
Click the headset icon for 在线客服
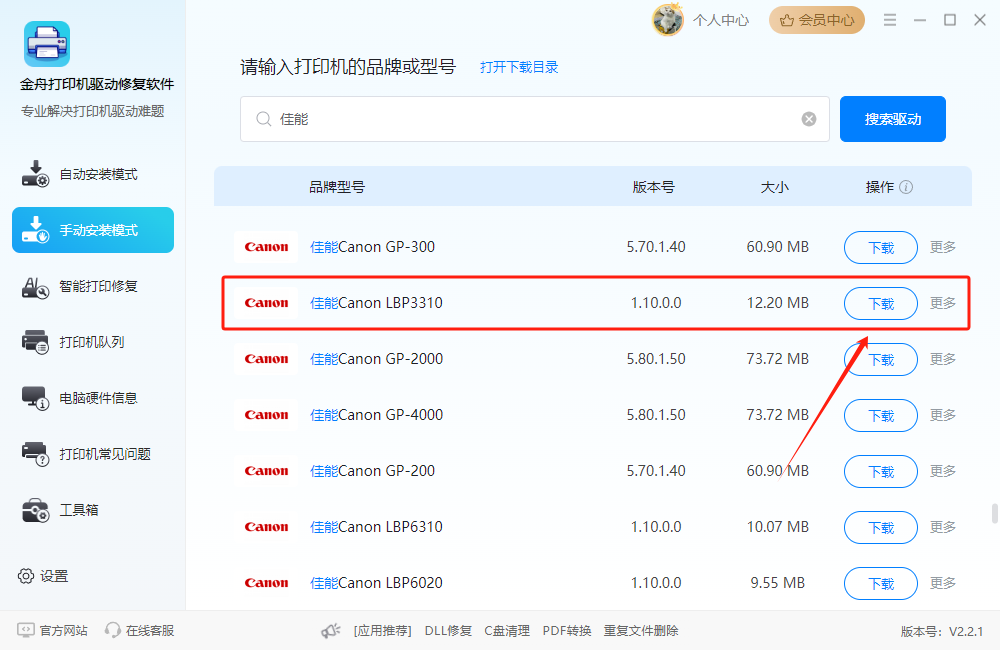pyautogui.click(x=112, y=630)
